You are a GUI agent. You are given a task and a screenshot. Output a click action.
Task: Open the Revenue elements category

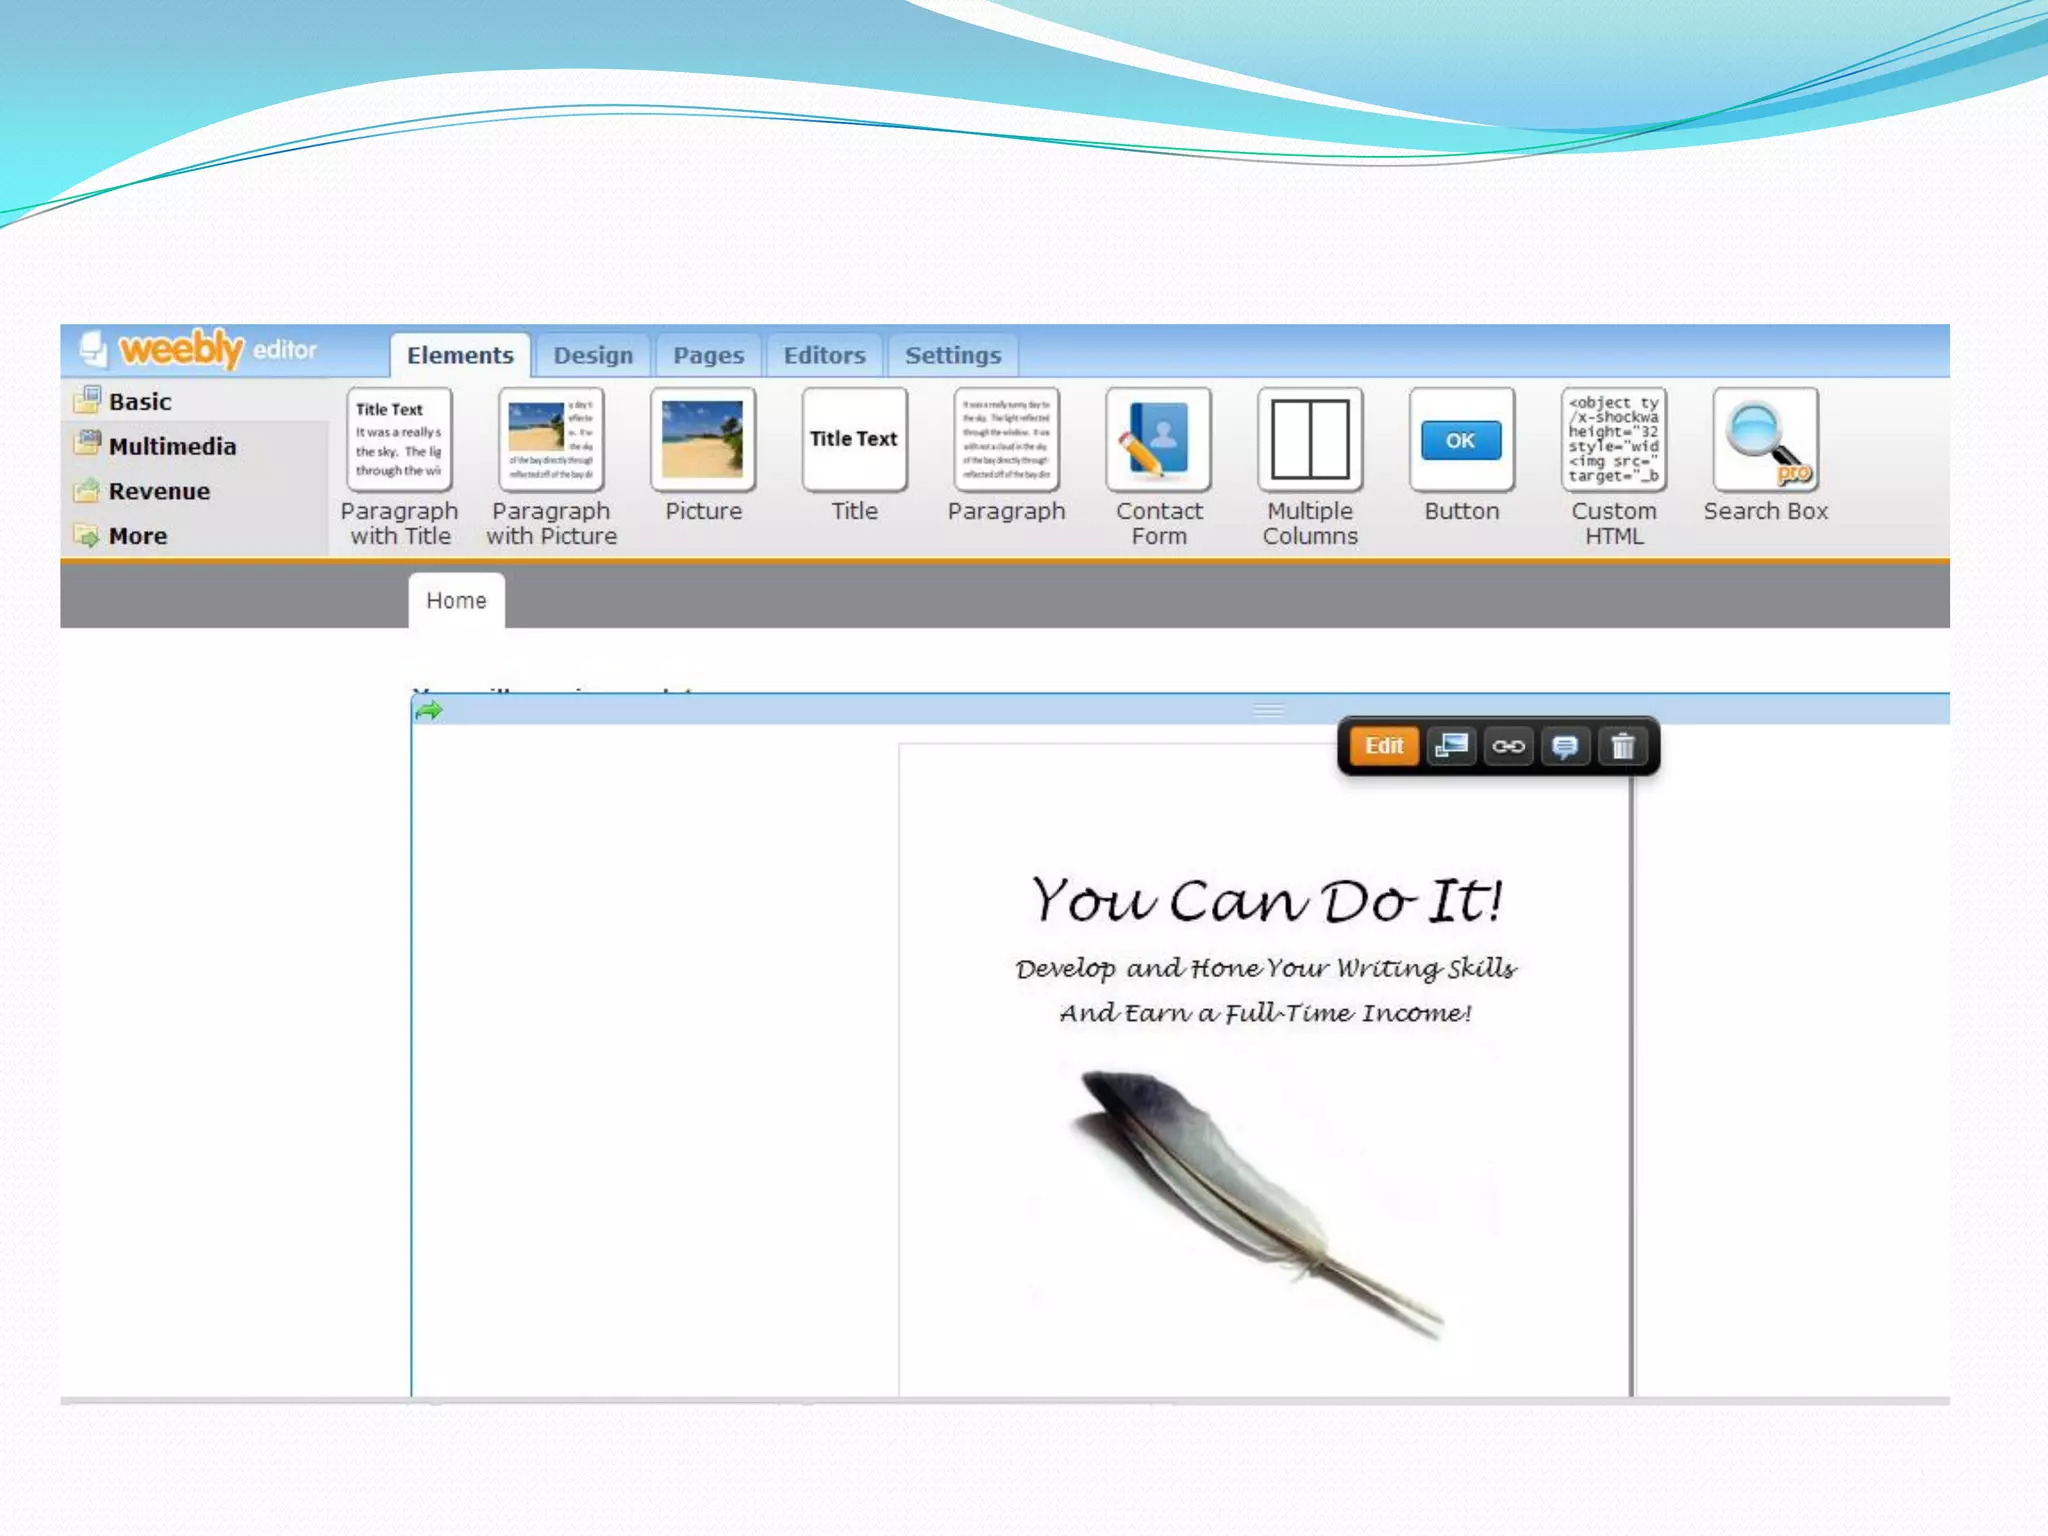pos(159,492)
